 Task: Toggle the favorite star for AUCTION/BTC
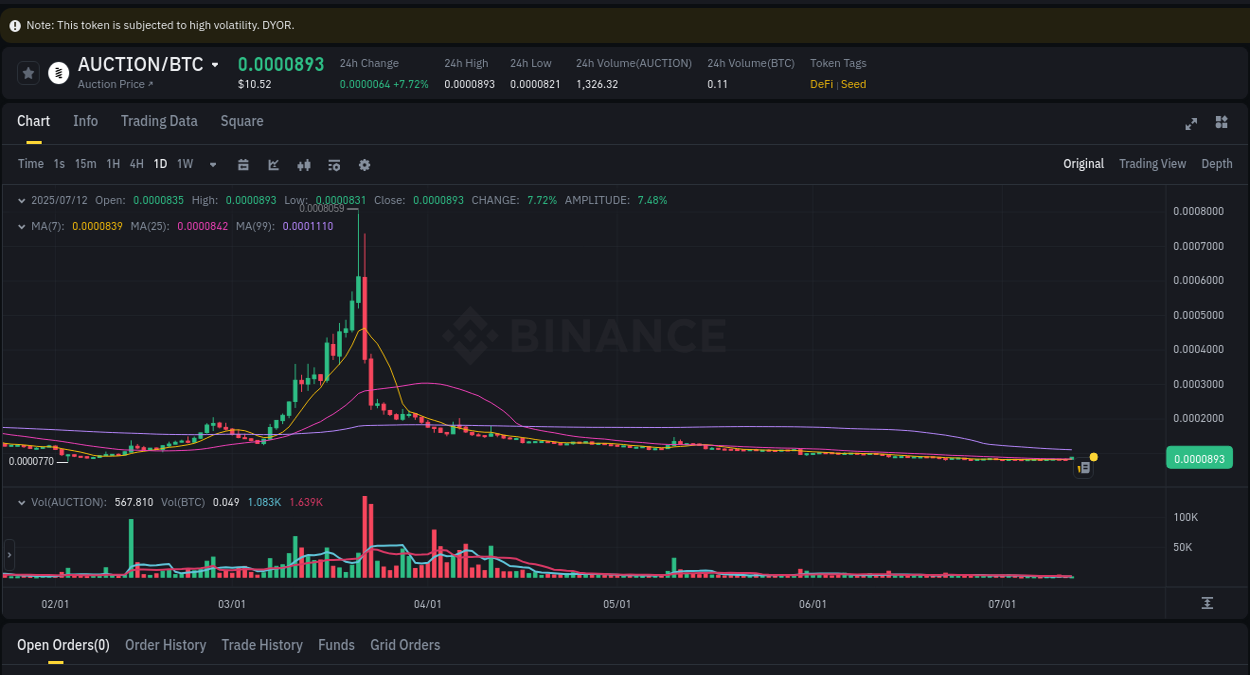pyautogui.click(x=27, y=72)
